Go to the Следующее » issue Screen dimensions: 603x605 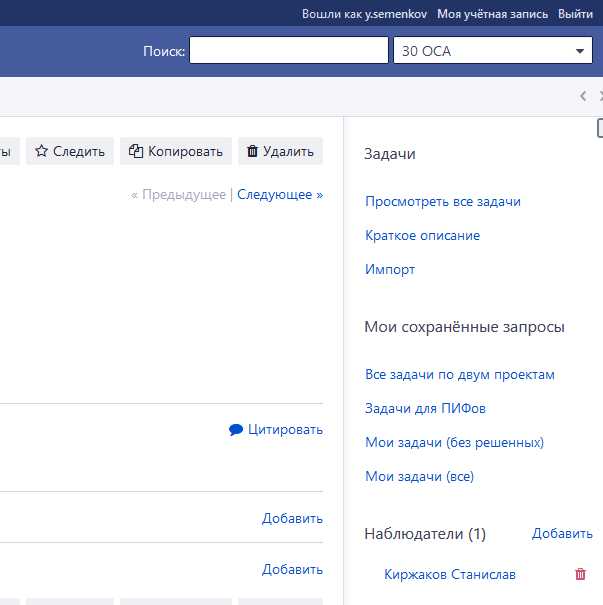pos(280,194)
